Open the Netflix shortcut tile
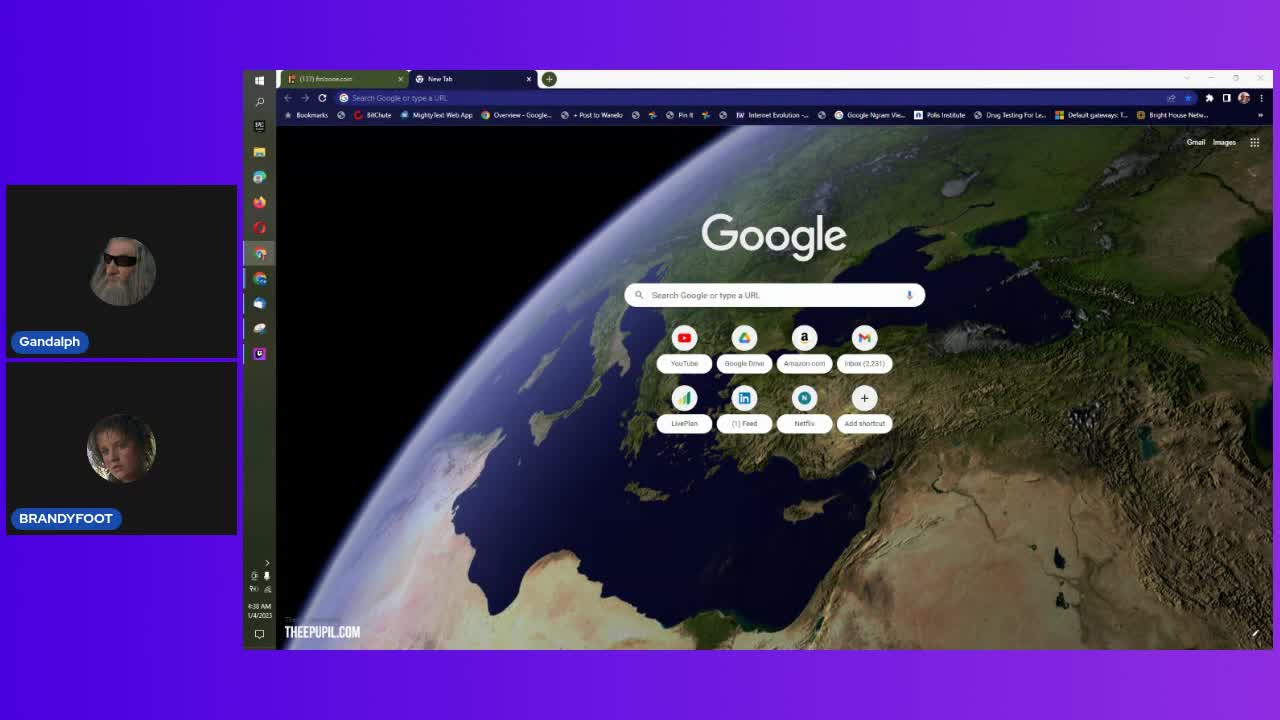 point(804,408)
